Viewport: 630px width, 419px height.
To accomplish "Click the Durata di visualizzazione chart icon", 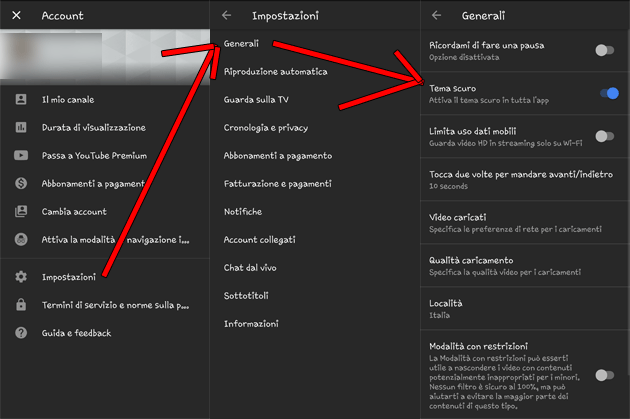I will [x=20, y=128].
